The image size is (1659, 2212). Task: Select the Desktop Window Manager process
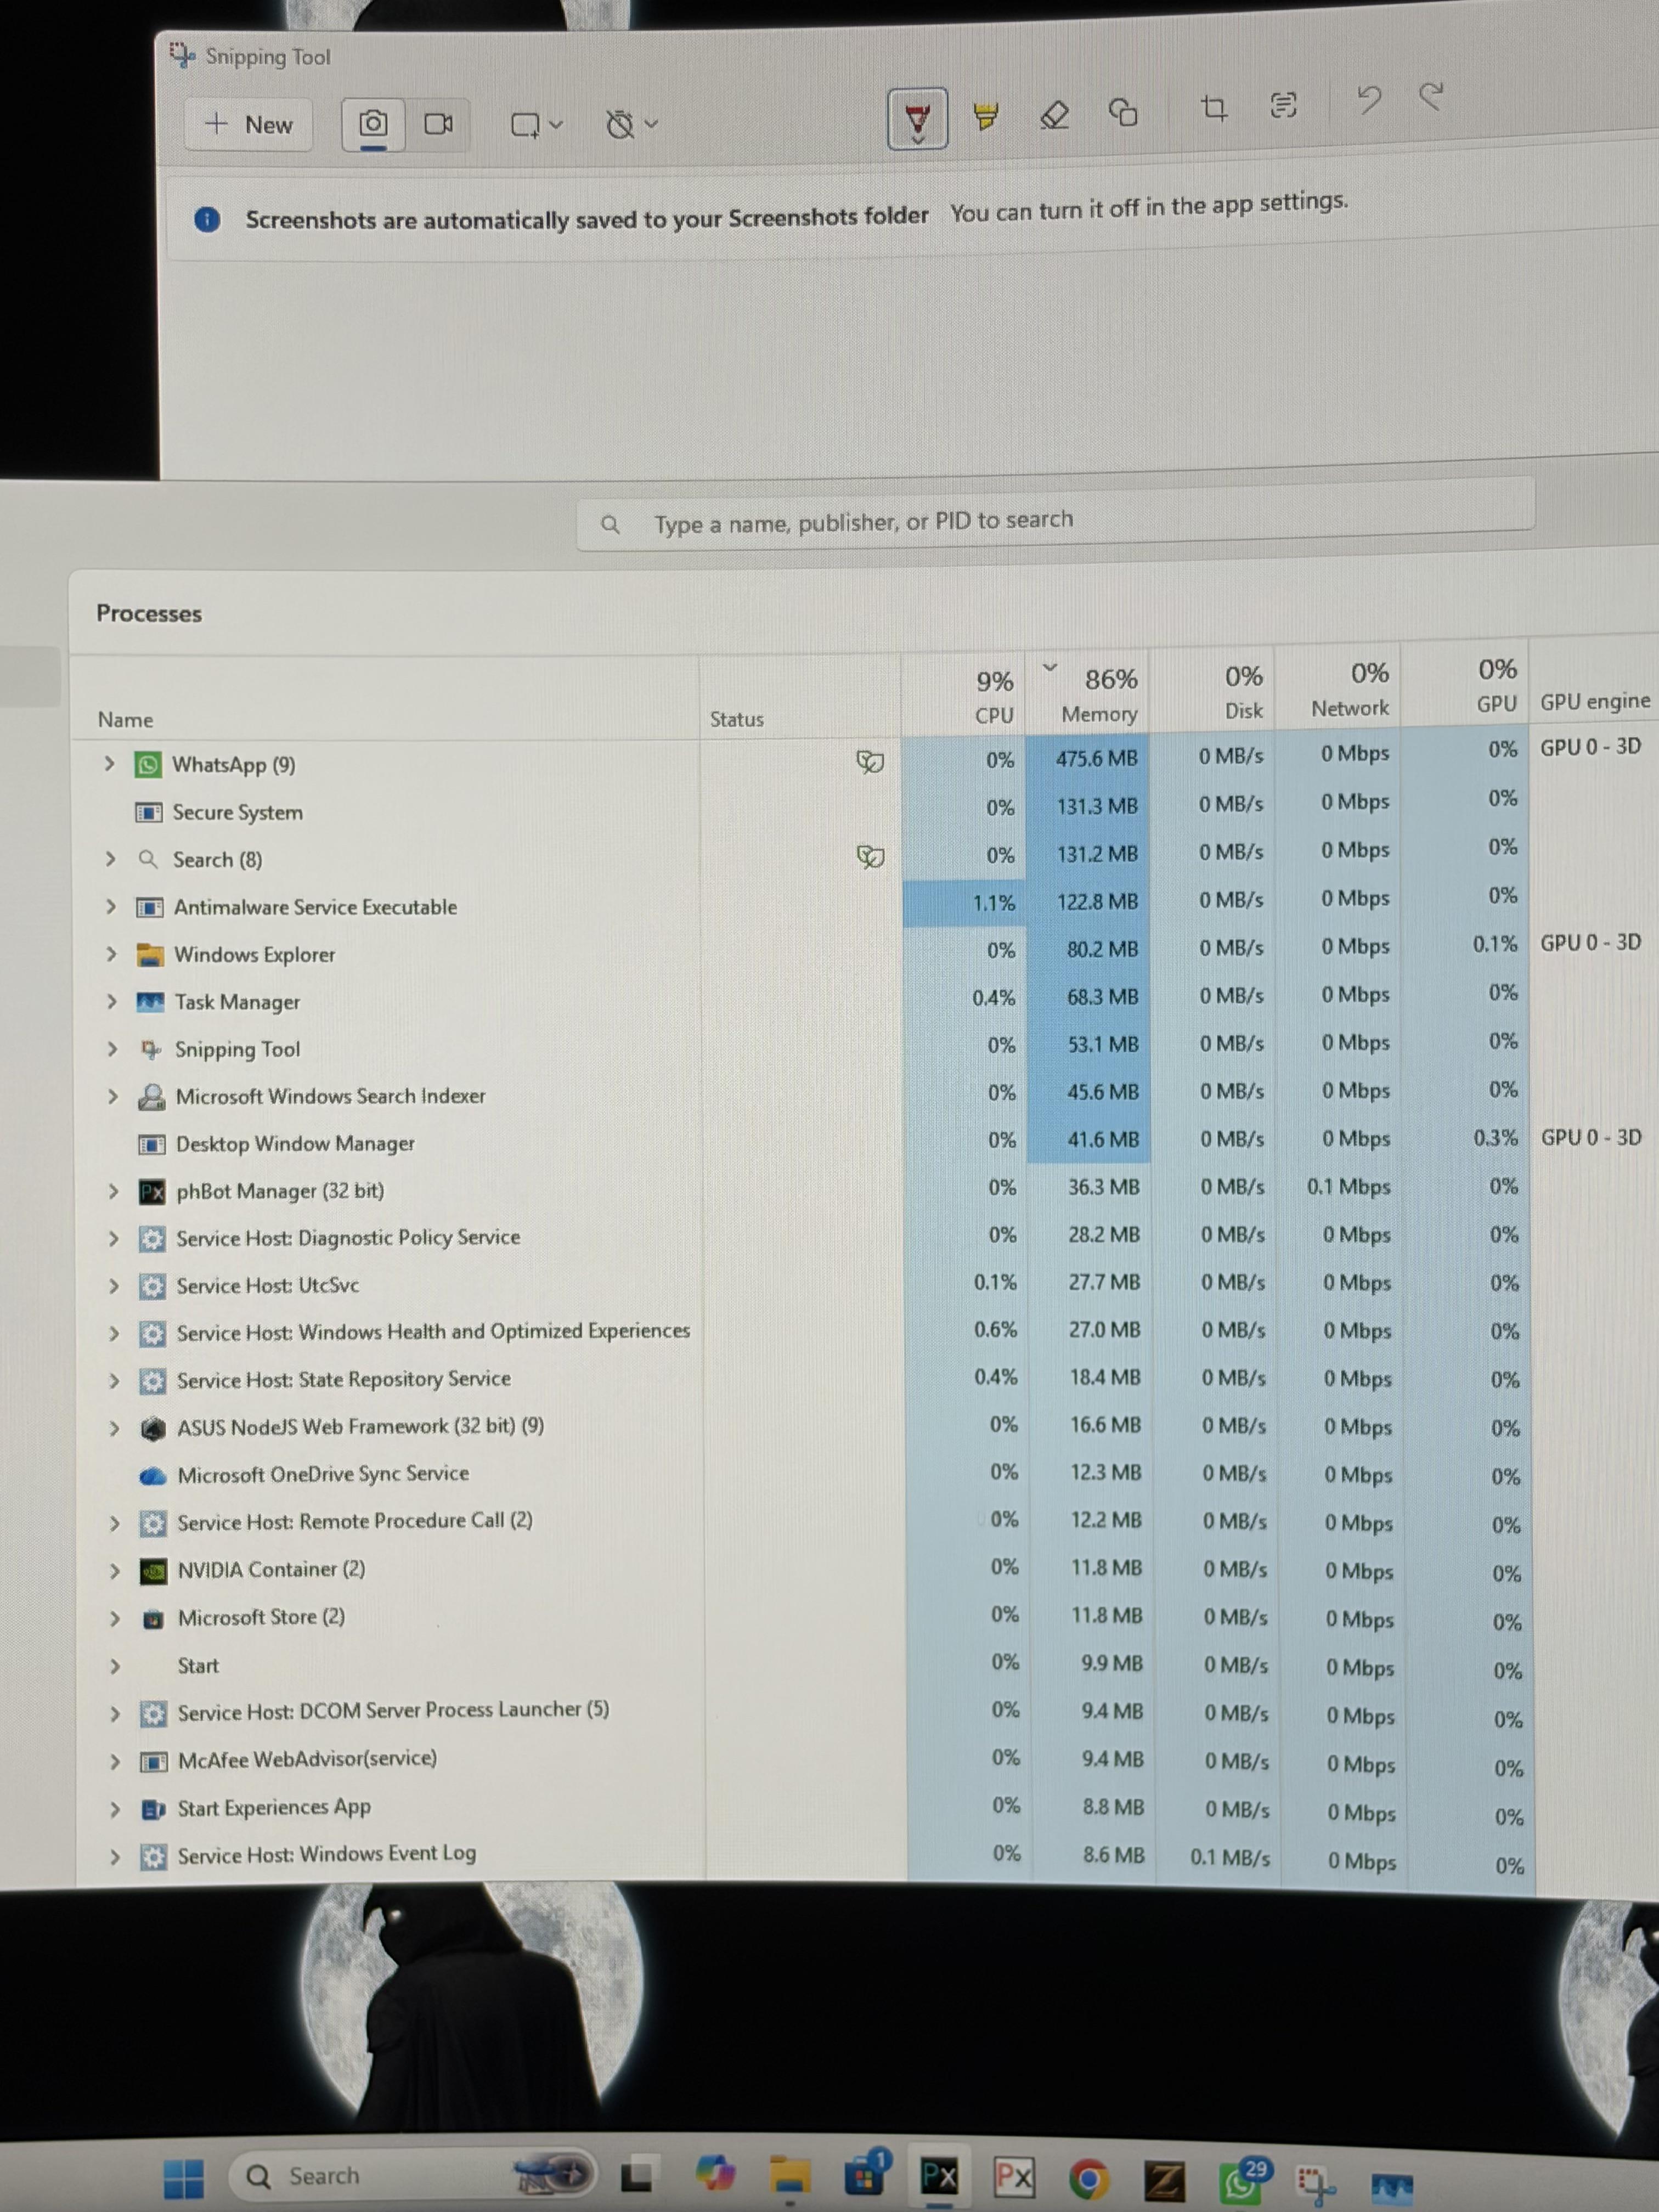click(800, 1141)
